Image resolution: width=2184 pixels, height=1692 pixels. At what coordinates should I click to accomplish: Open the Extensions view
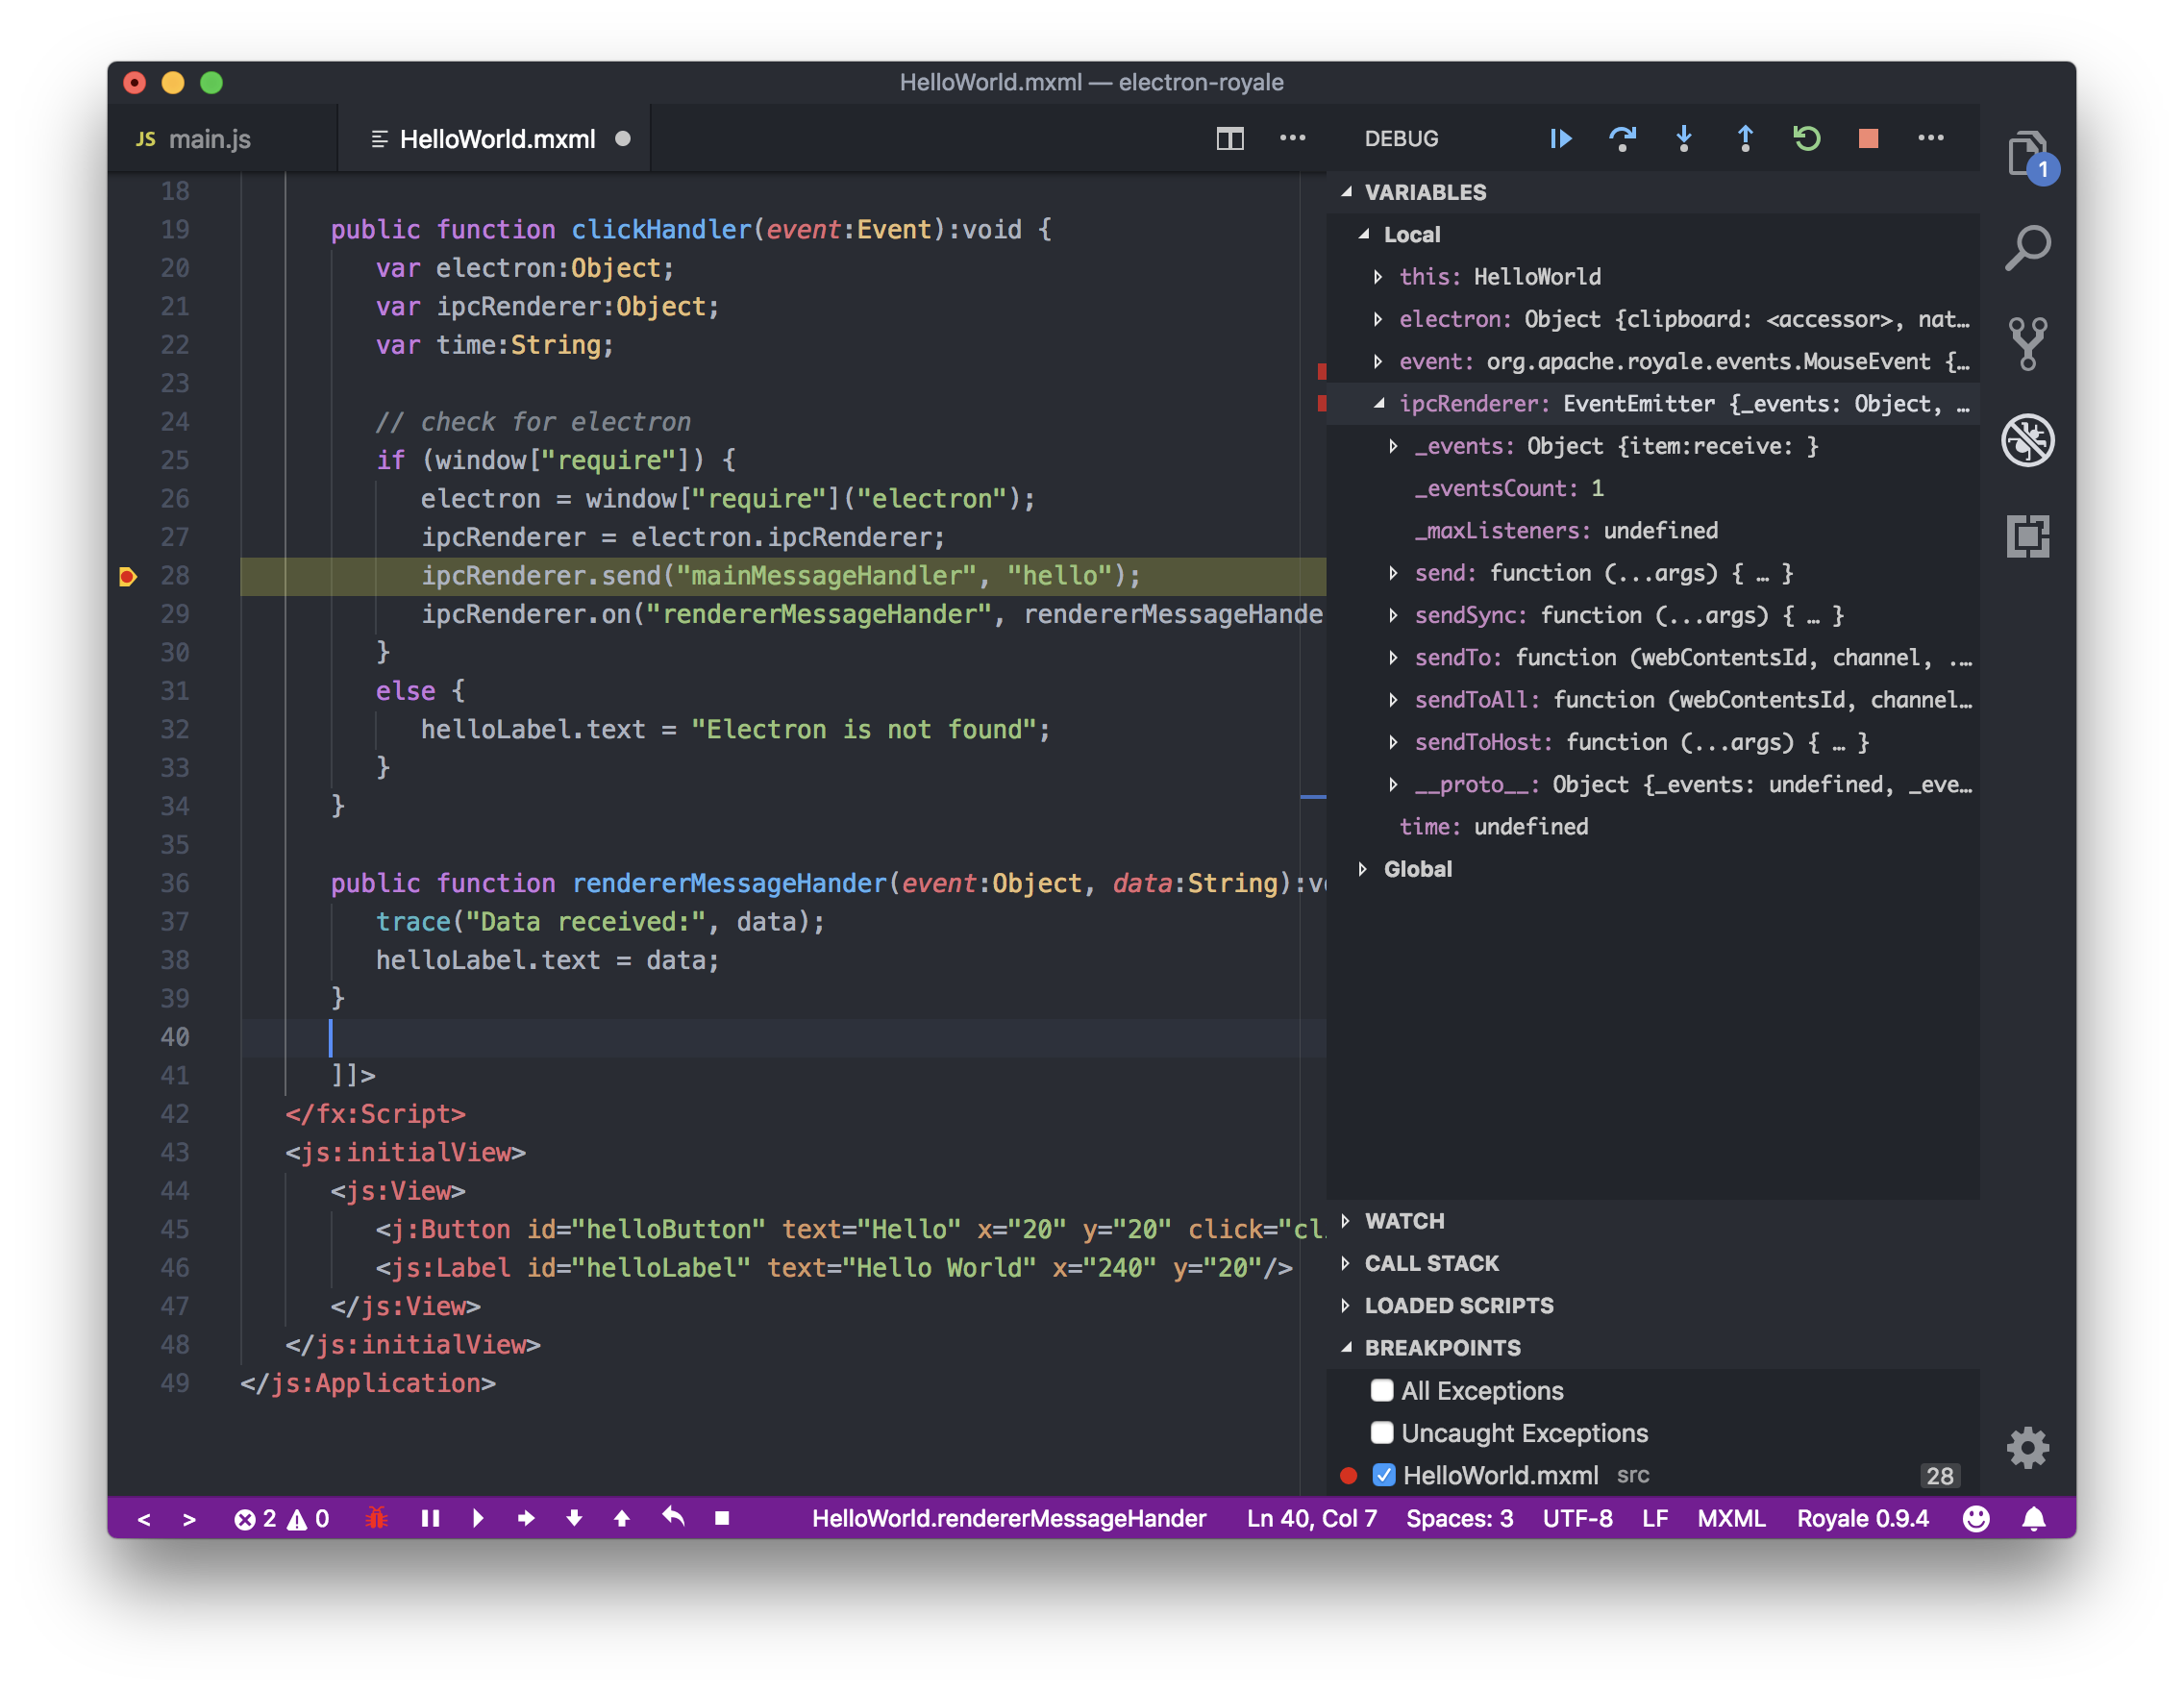point(2028,537)
